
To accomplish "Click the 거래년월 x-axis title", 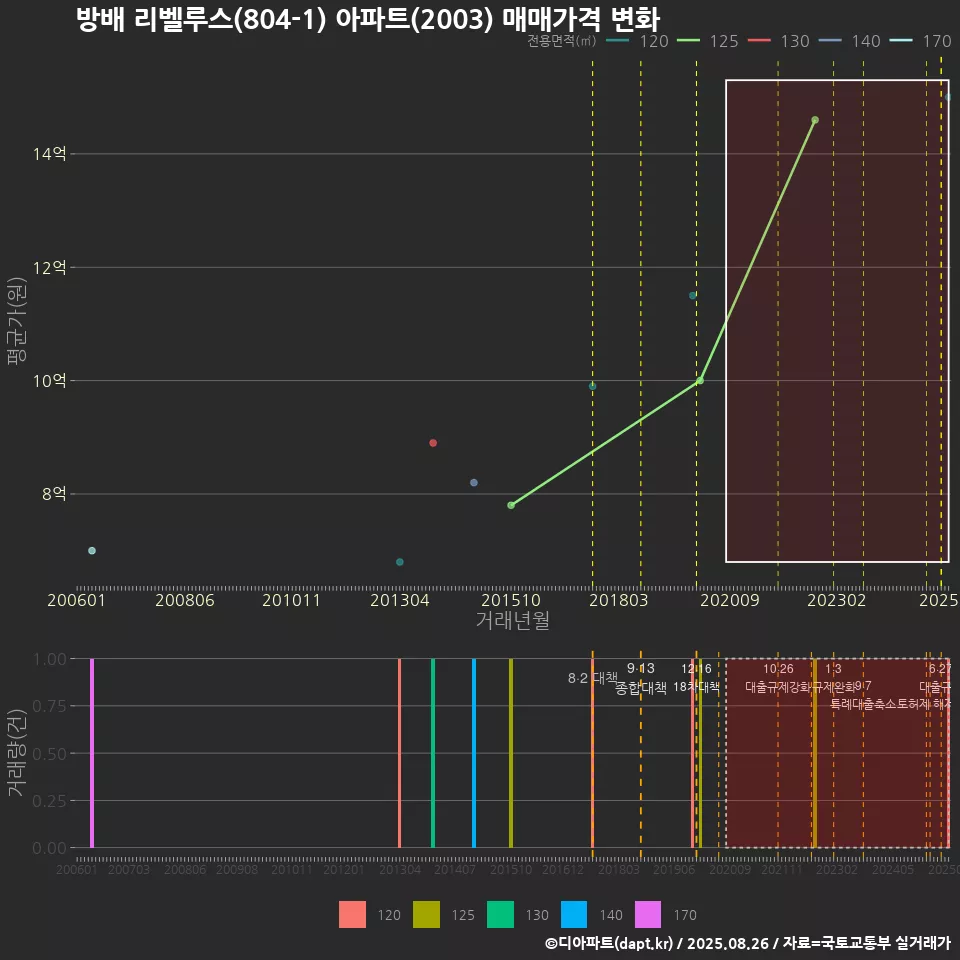I will 512,621.
